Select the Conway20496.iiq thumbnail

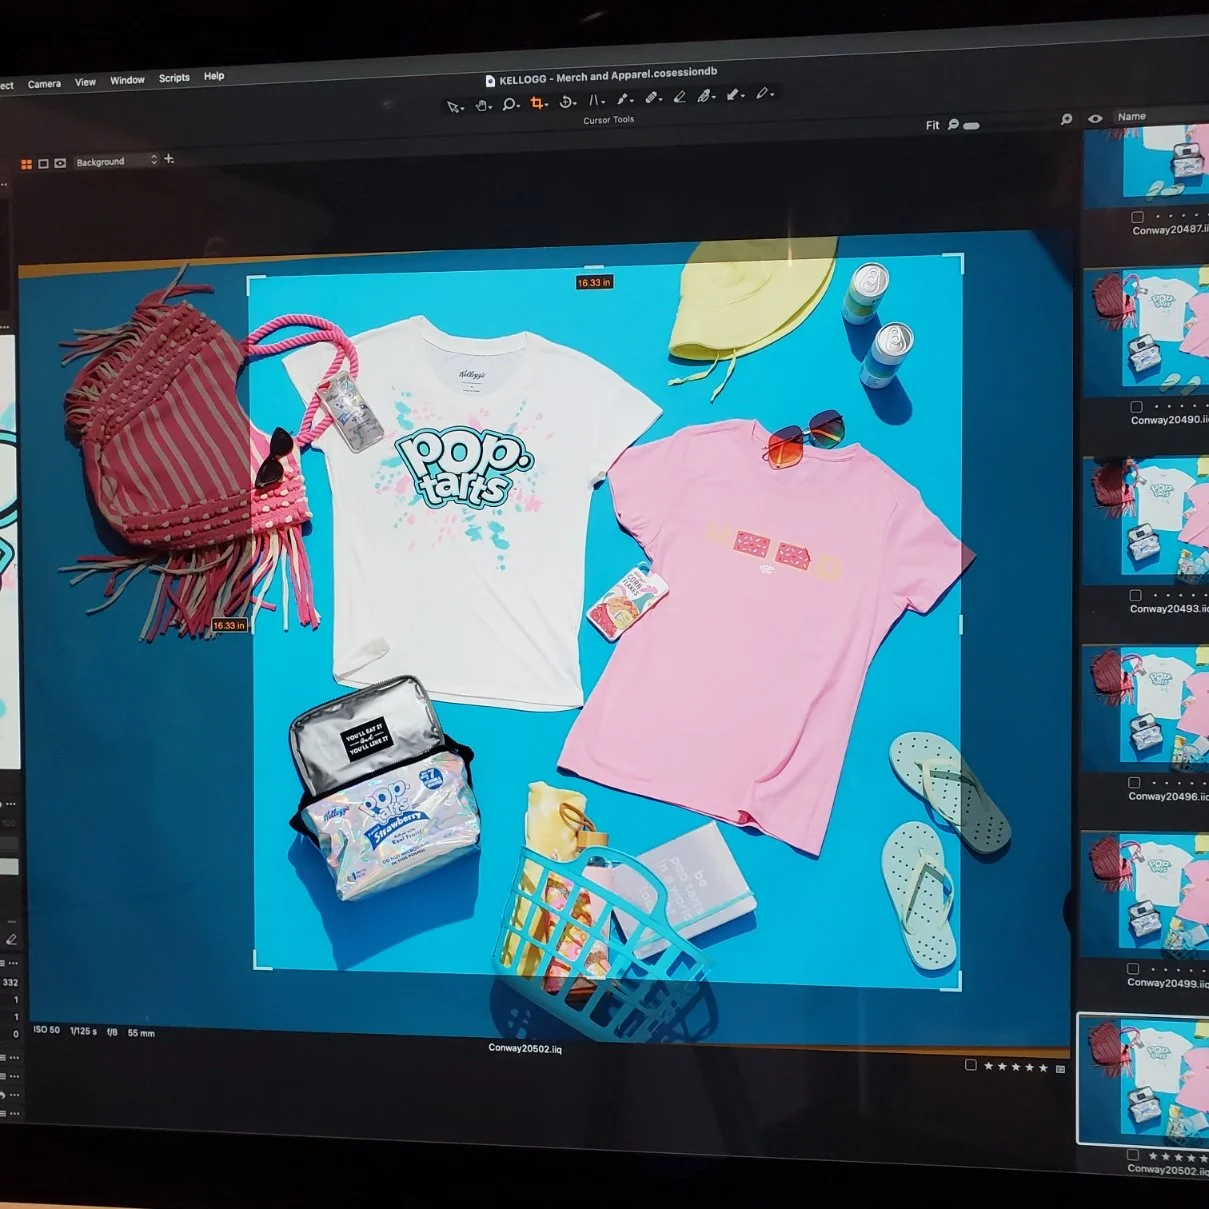[x=1145, y=709]
